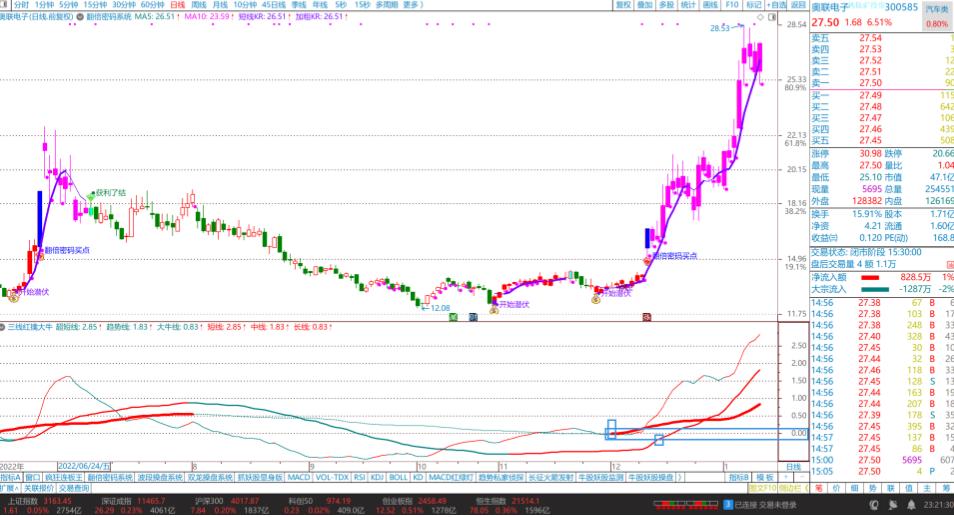The width and height of the screenshot is (954, 517).
Task: Add stock to 自选 watchlist
Action: pos(776,5)
